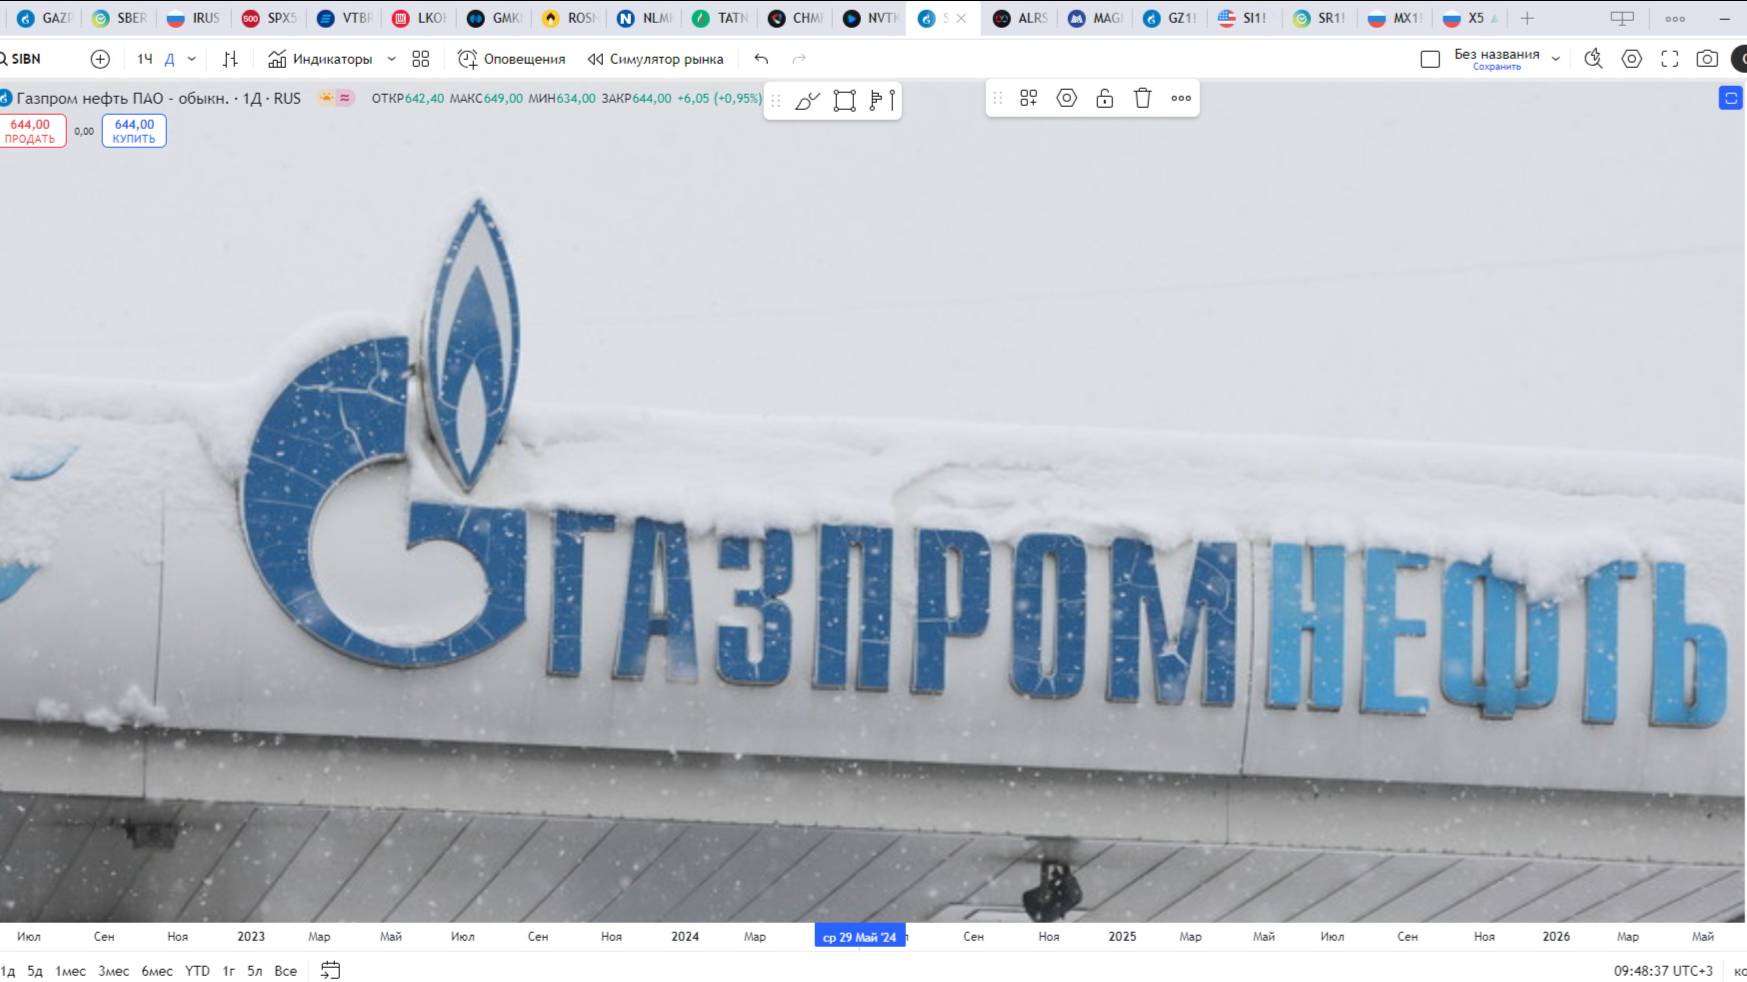Open the monitor layout icon in title bar
The width and height of the screenshot is (1747, 982).
(1622, 18)
